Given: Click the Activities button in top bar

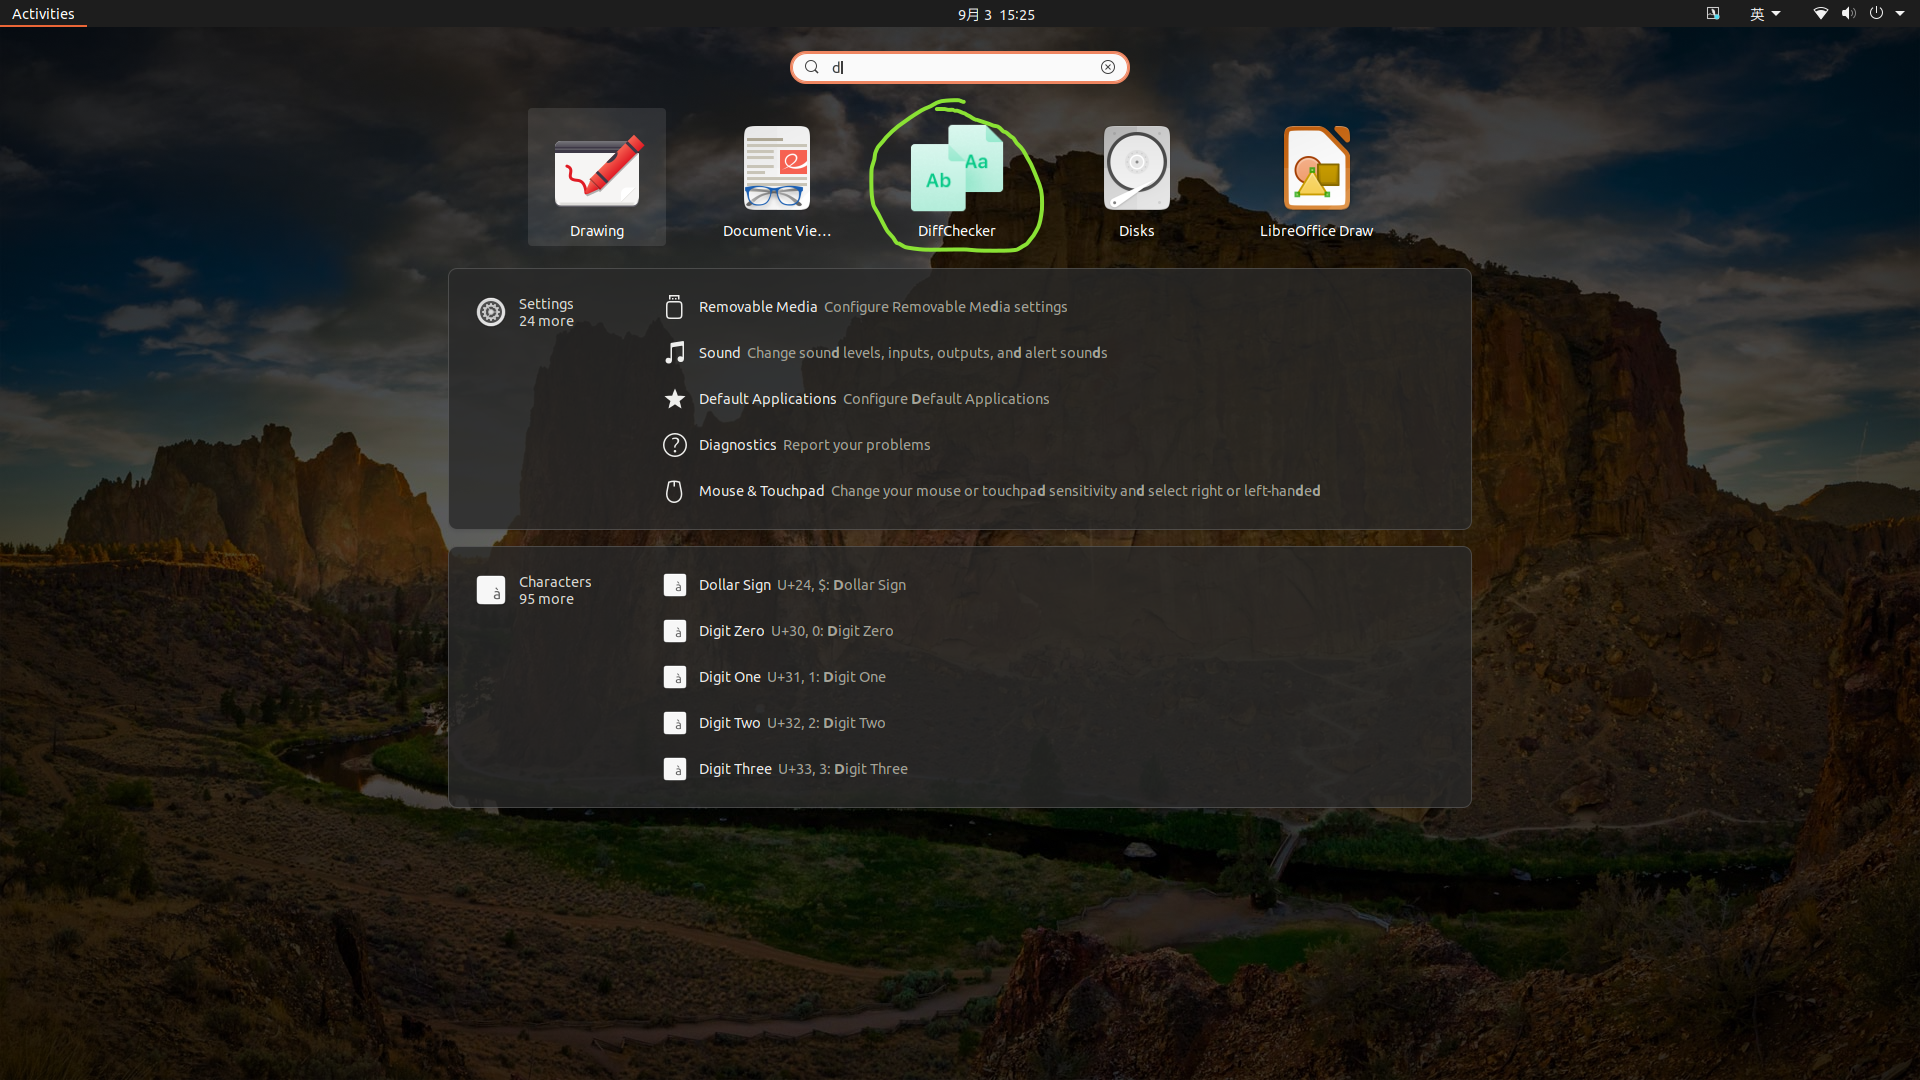Looking at the screenshot, I should point(43,14).
